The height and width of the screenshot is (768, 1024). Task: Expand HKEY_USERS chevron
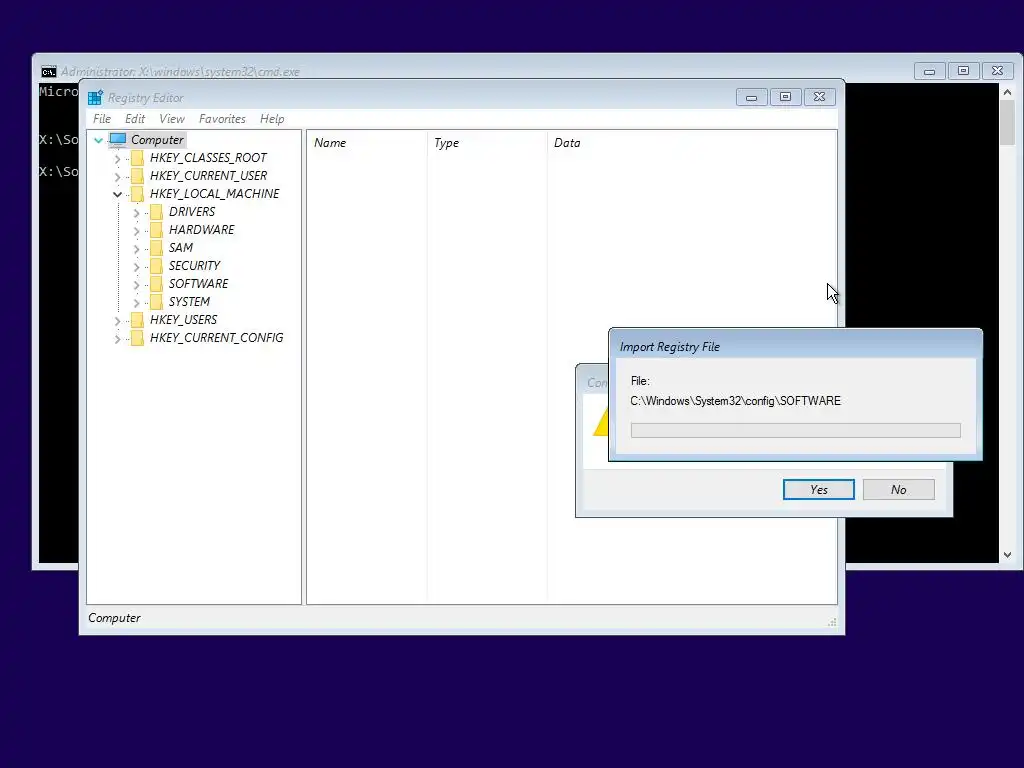pos(118,321)
